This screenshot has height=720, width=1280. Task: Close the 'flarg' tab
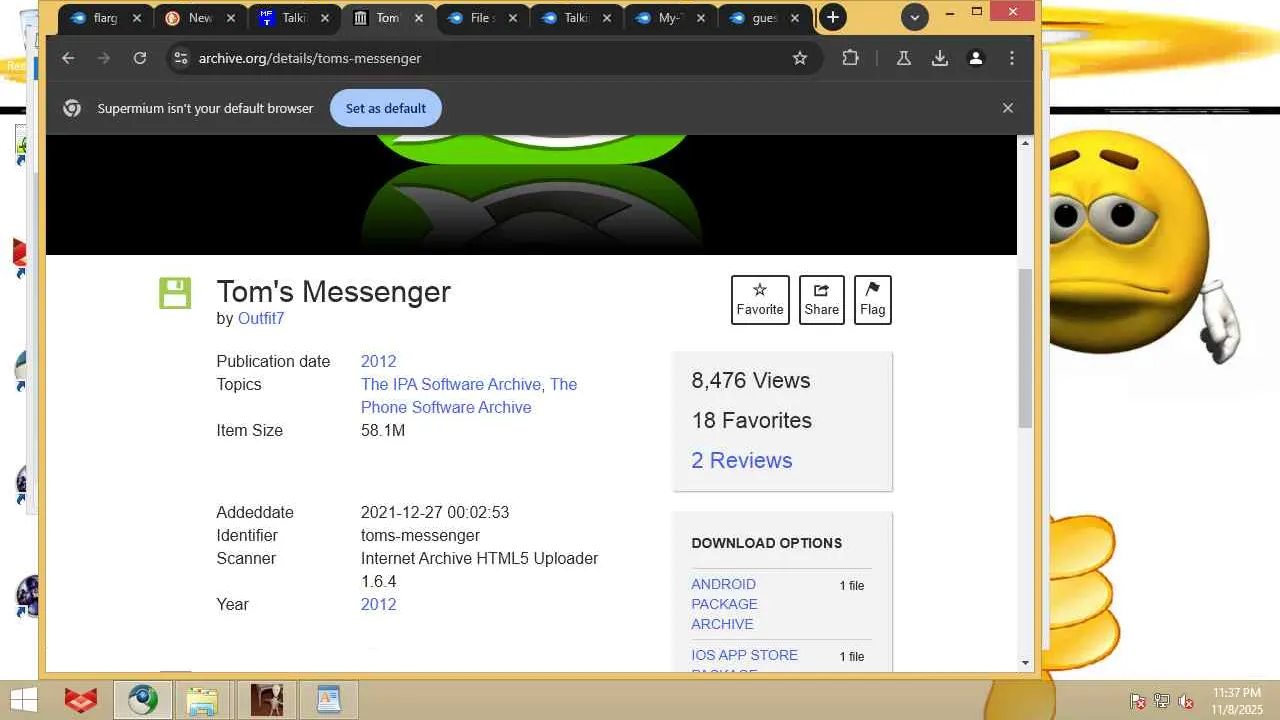point(137,18)
